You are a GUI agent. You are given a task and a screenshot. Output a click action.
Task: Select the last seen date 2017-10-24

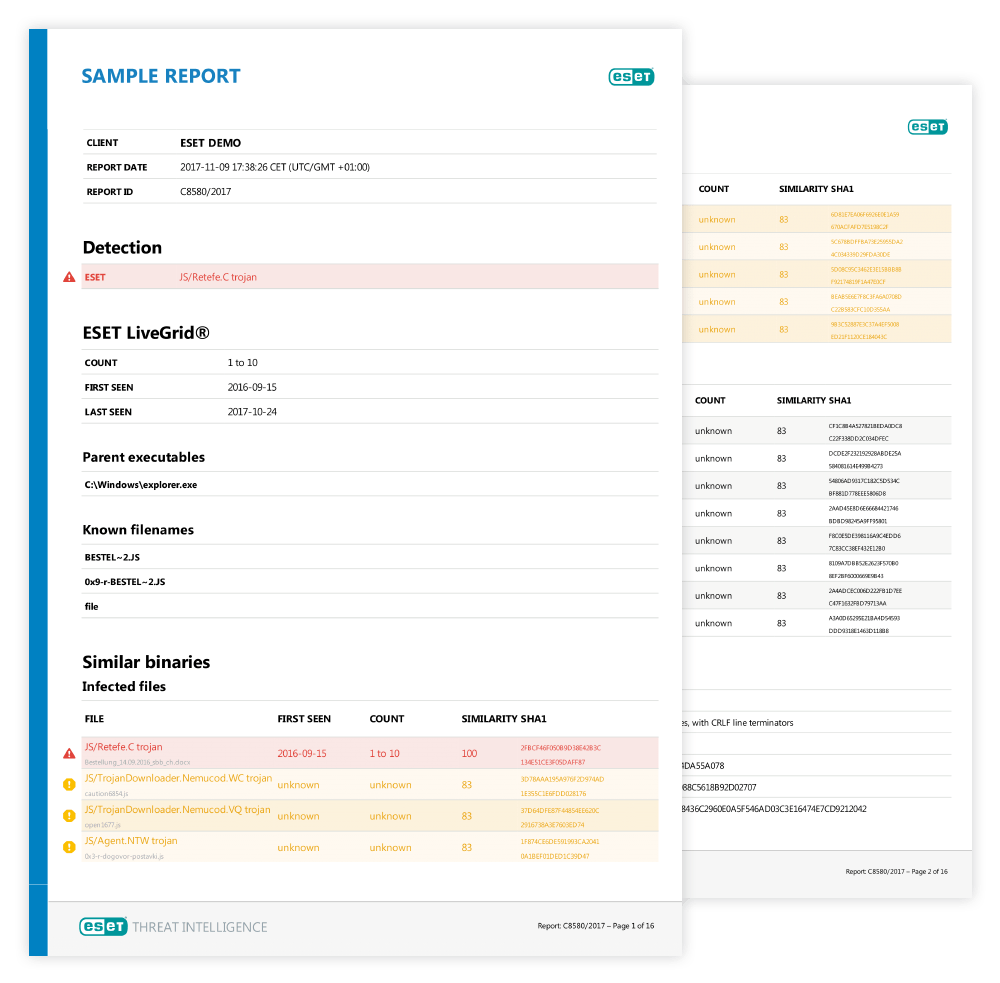(252, 412)
